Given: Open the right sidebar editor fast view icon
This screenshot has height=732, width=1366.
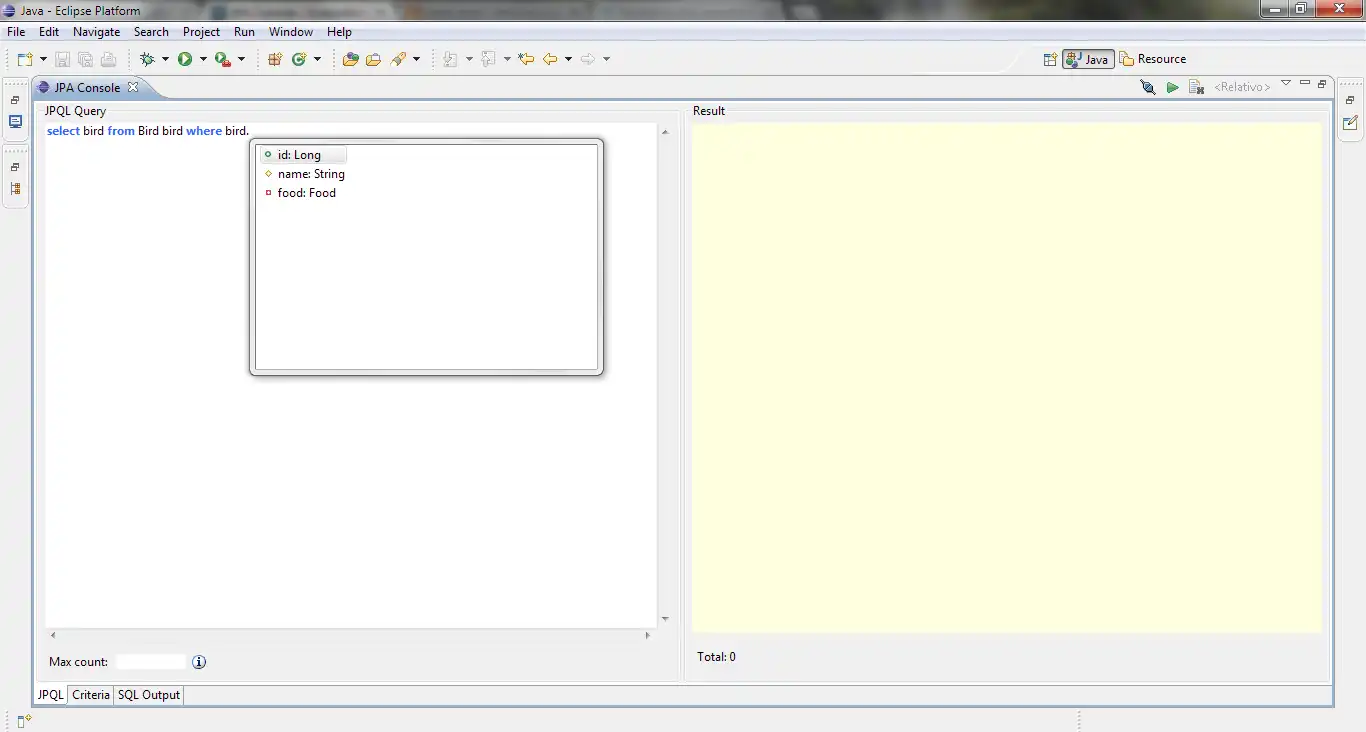Looking at the screenshot, I should tap(1350, 123).
